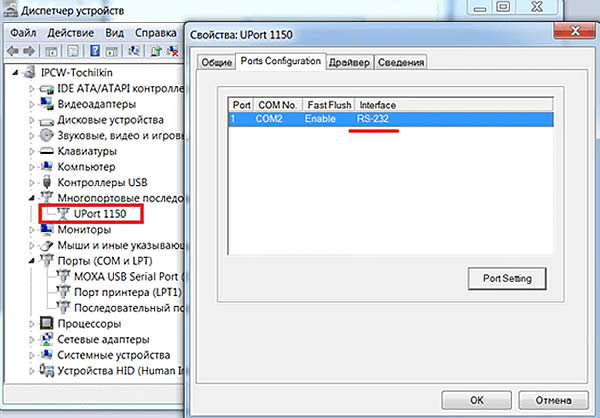Click the Forward arrow in Device Manager toolbar
600x418 pixels.
(x=29, y=51)
